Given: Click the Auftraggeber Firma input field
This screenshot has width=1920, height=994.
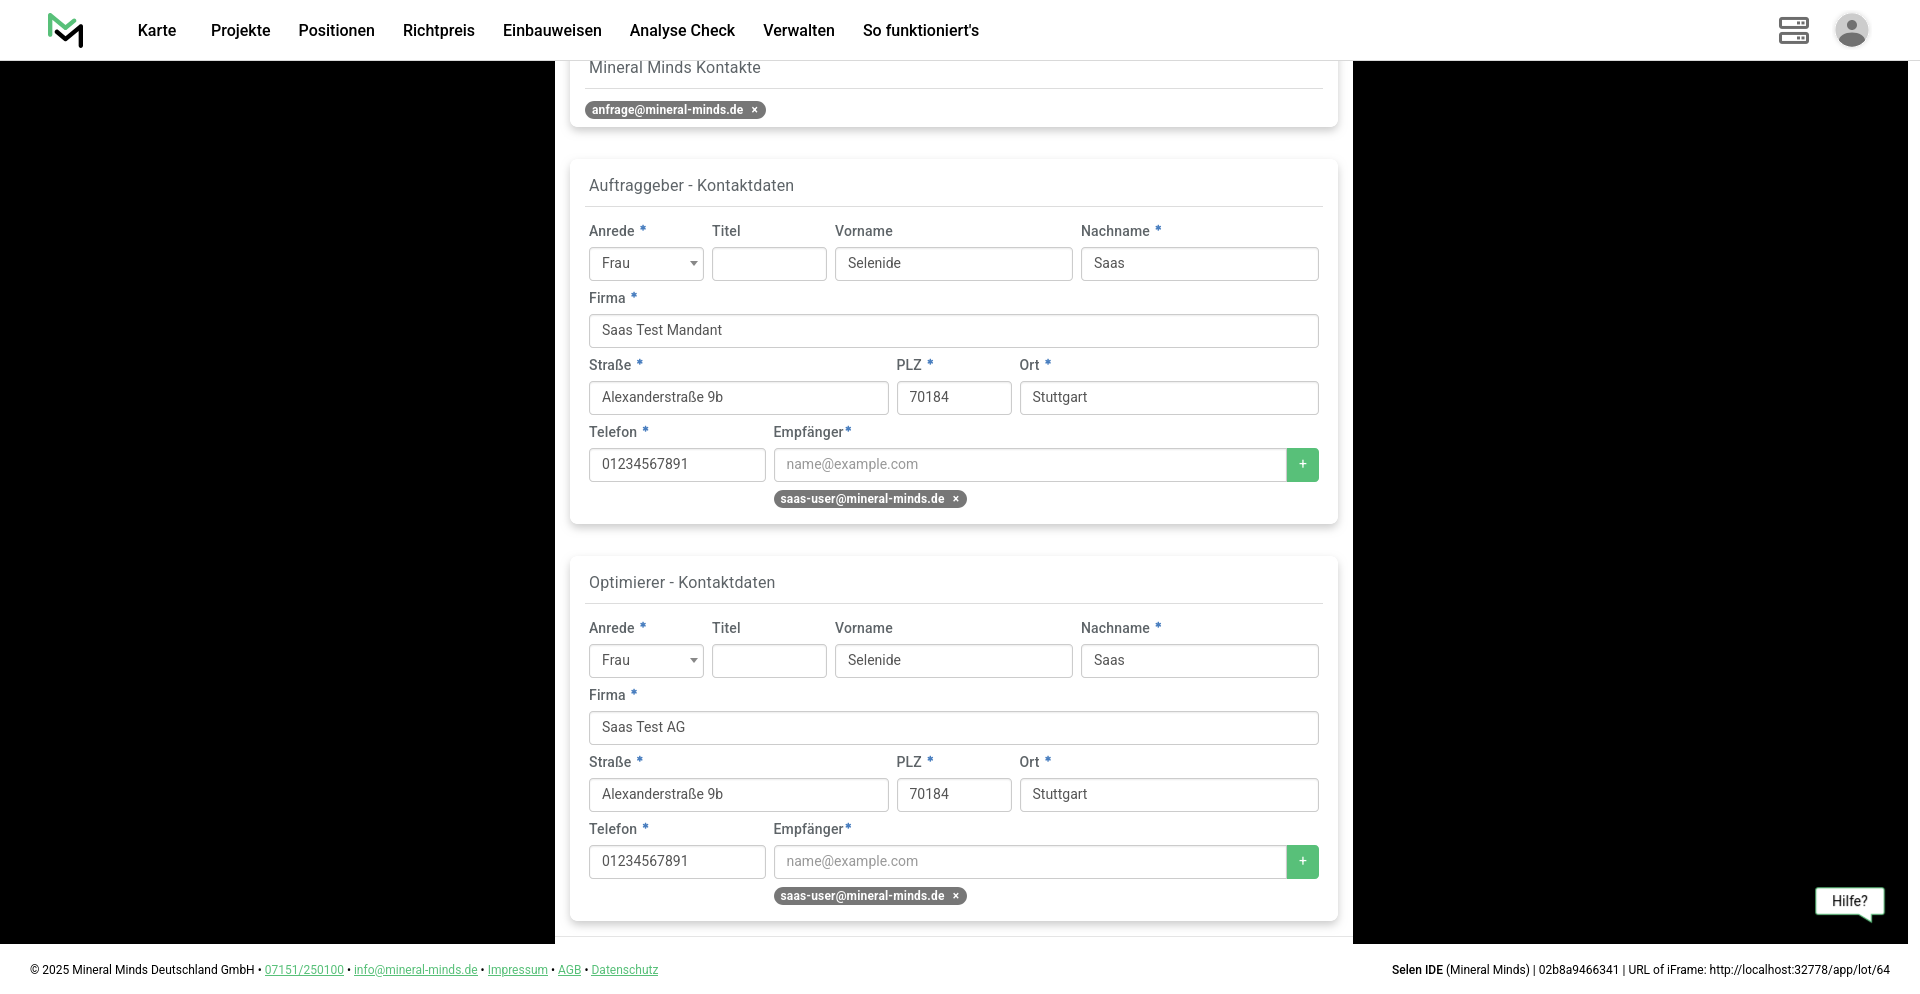Looking at the screenshot, I should (953, 331).
